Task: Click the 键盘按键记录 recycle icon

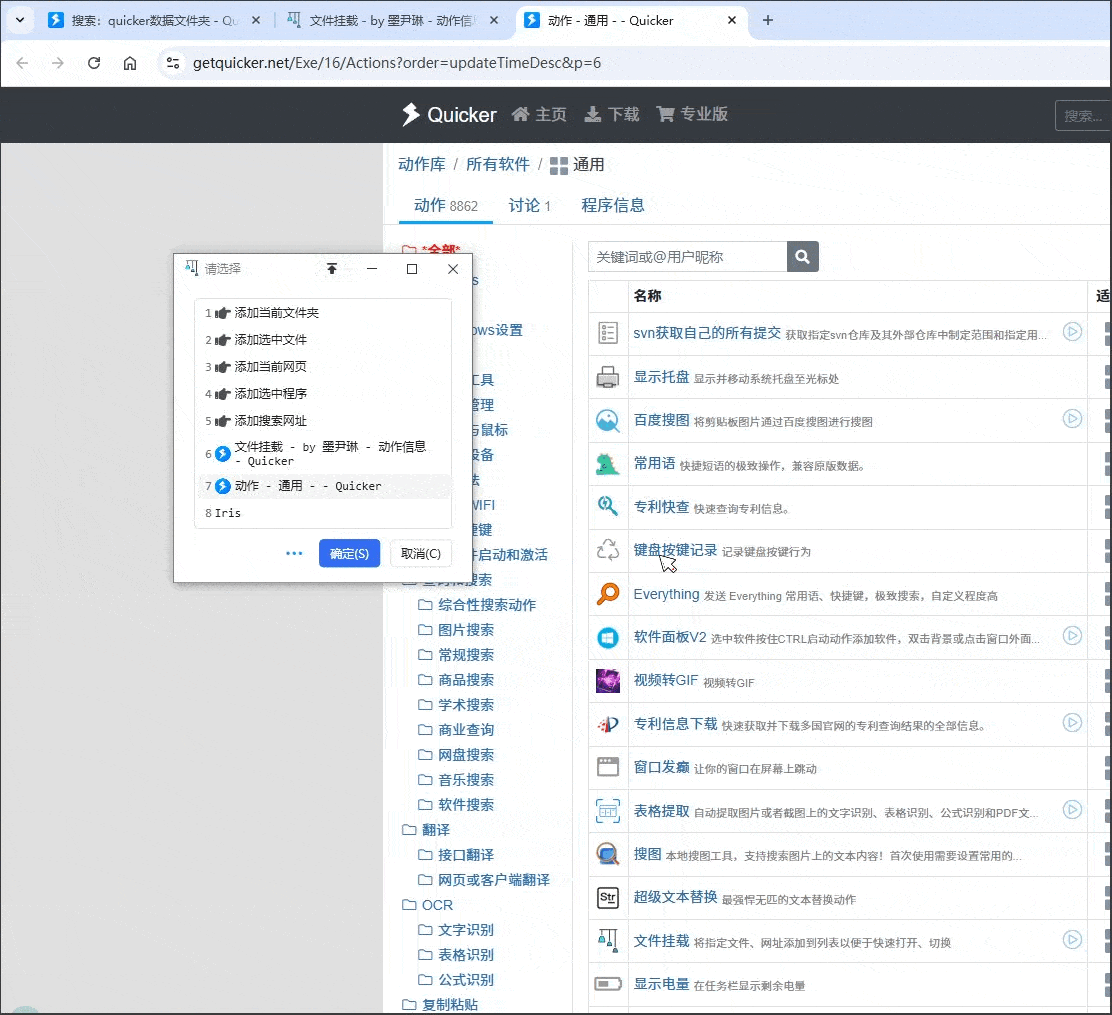Action: tap(608, 550)
